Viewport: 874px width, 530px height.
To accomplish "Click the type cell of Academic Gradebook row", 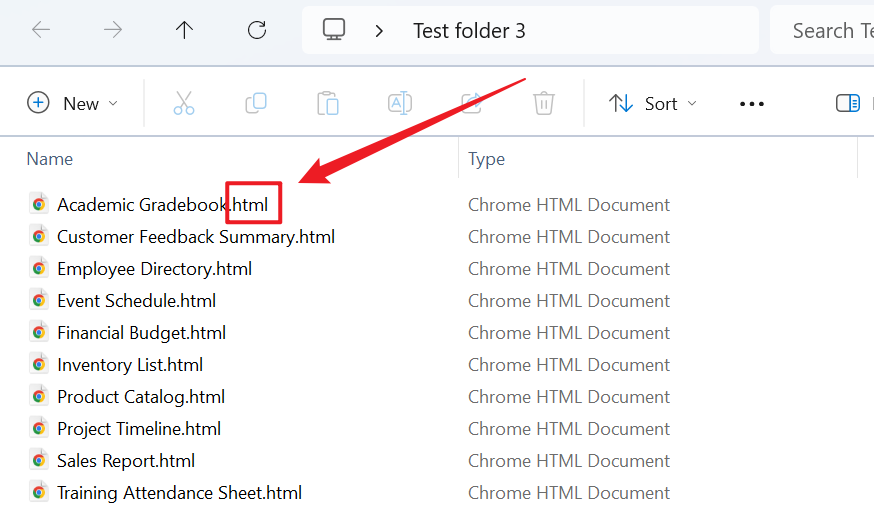I will pos(569,205).
